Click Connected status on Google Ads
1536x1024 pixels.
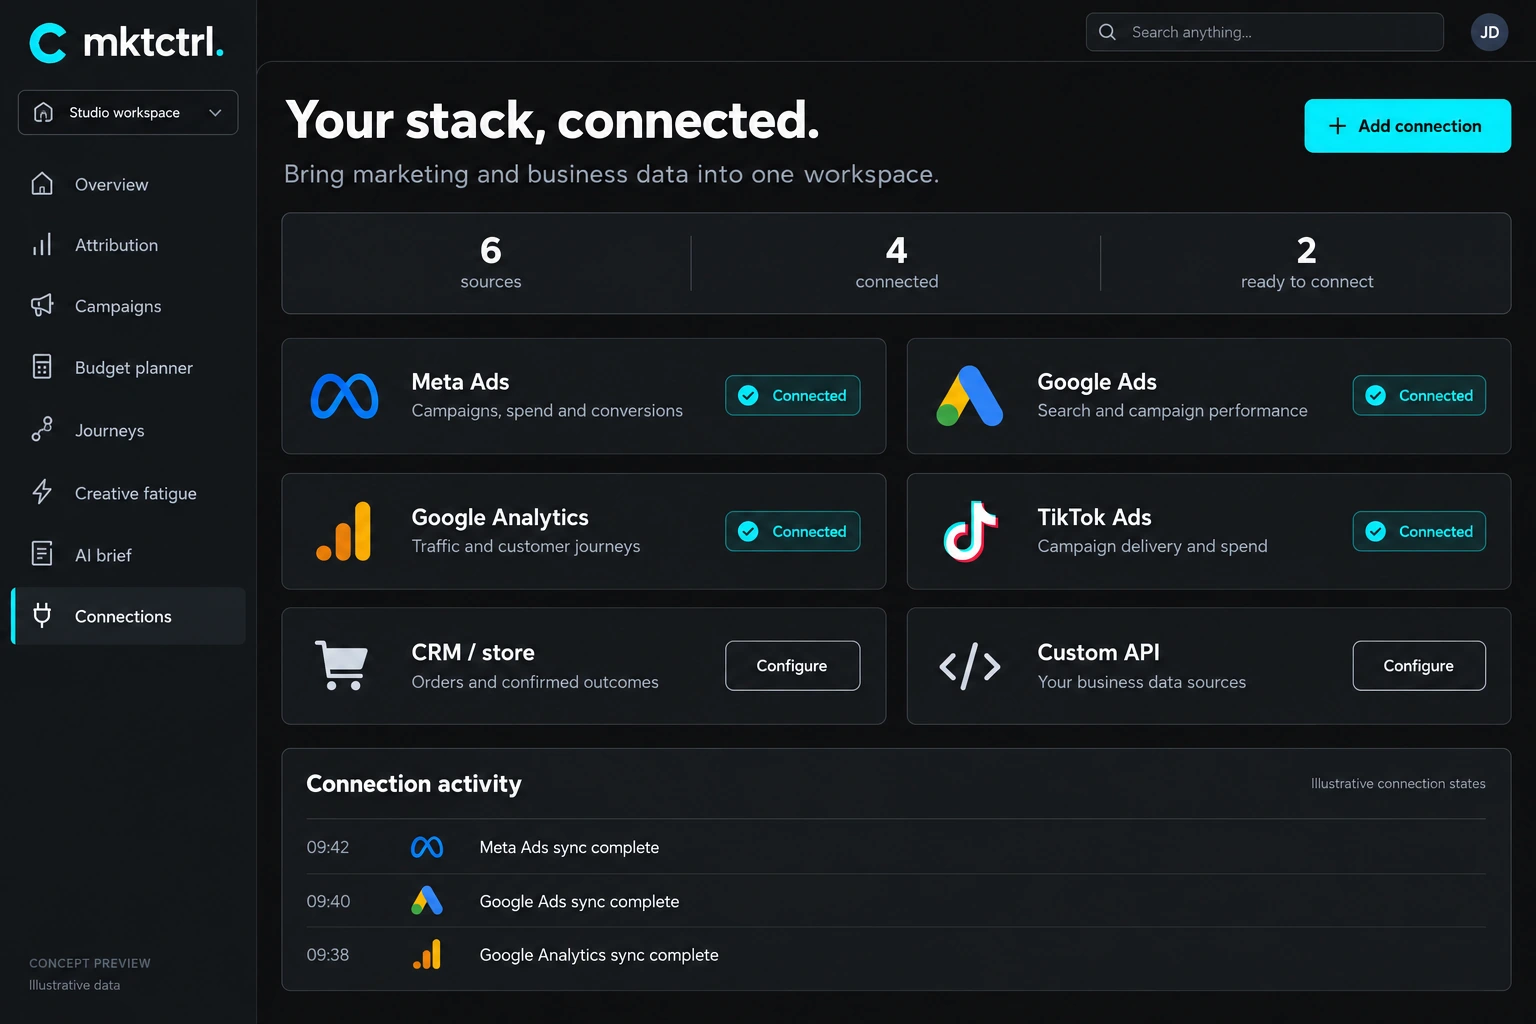pyautogui.click(x=1419, y=396)
